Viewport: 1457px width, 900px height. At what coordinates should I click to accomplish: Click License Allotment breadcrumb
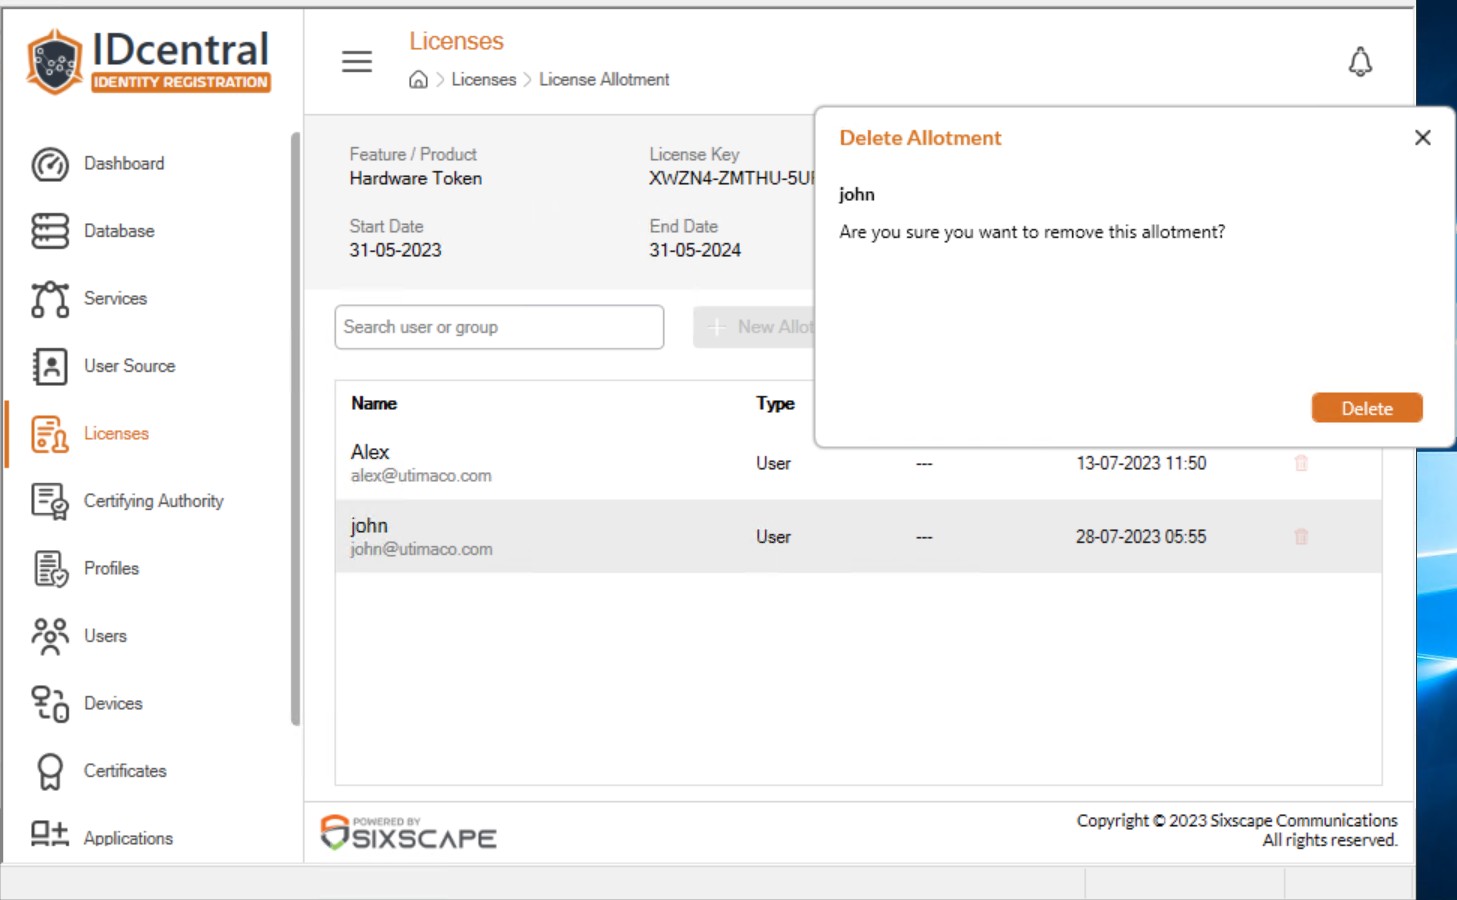coord(604,80)
